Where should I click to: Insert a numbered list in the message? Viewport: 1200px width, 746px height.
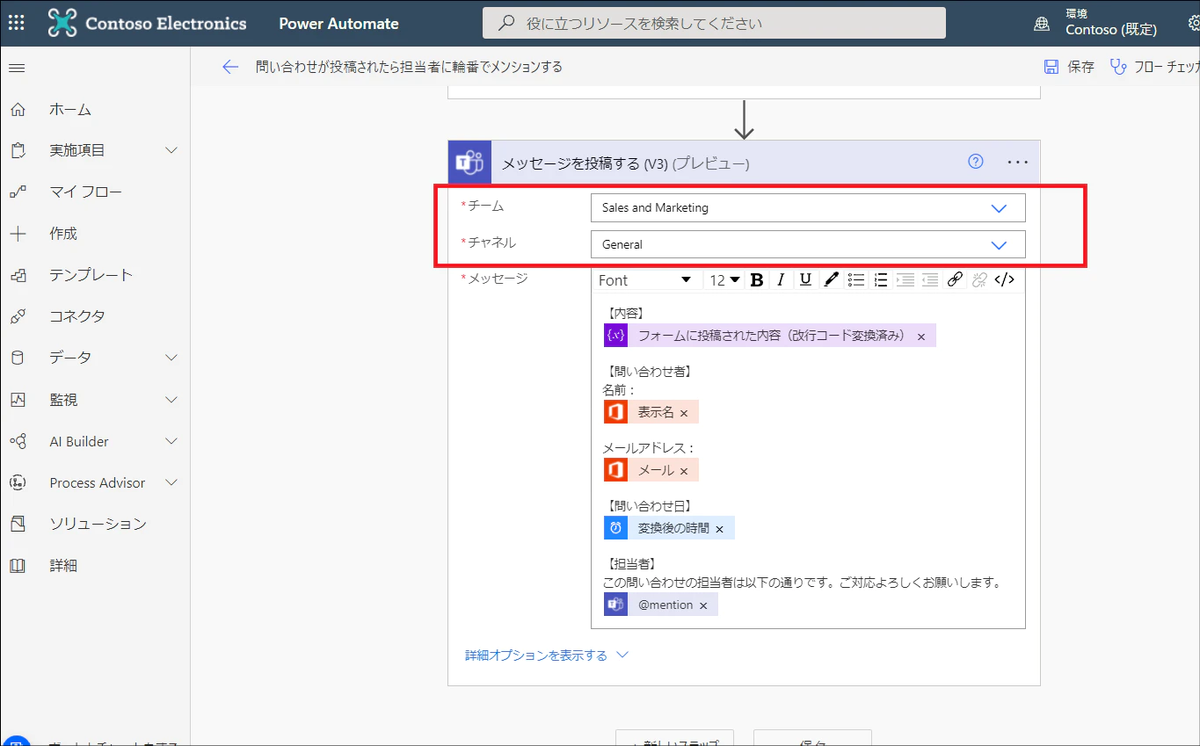pos(880,280)
